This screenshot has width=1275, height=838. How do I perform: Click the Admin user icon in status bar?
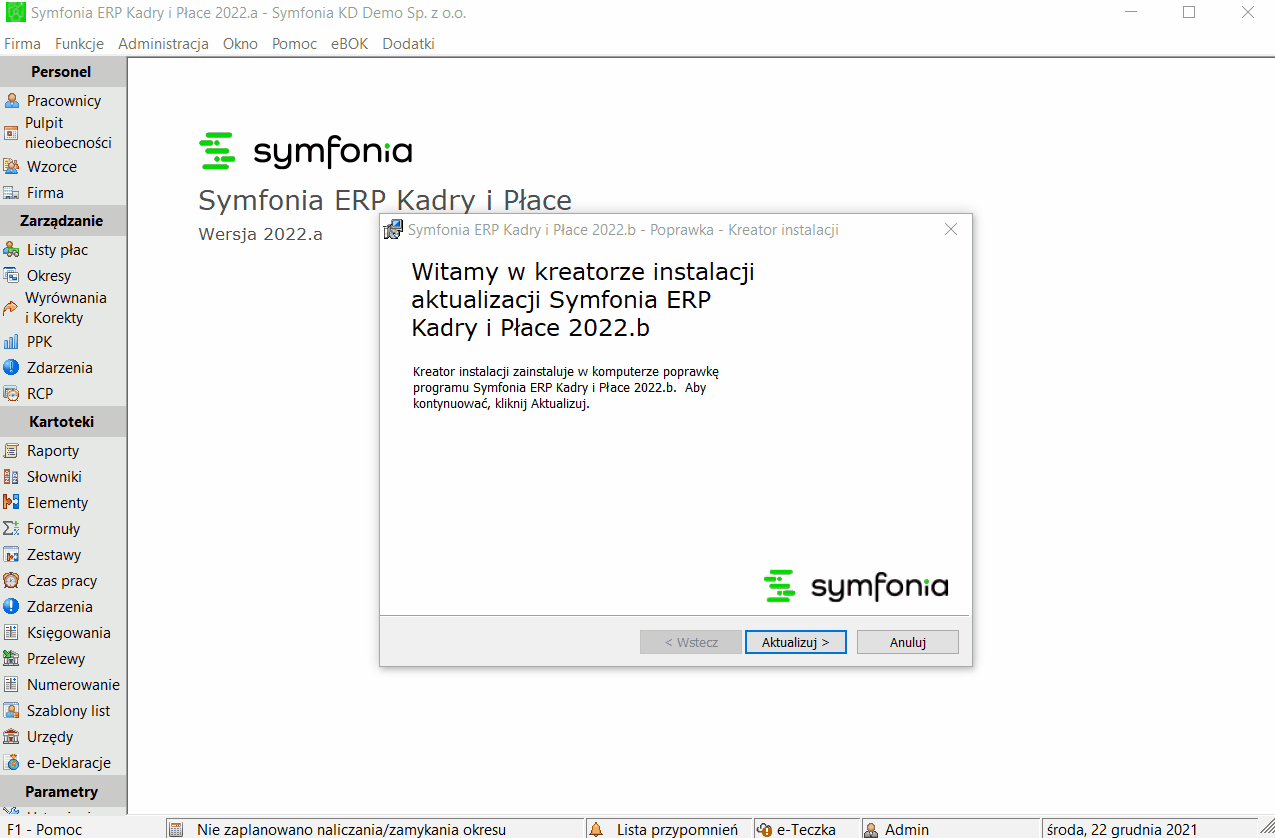871,829
